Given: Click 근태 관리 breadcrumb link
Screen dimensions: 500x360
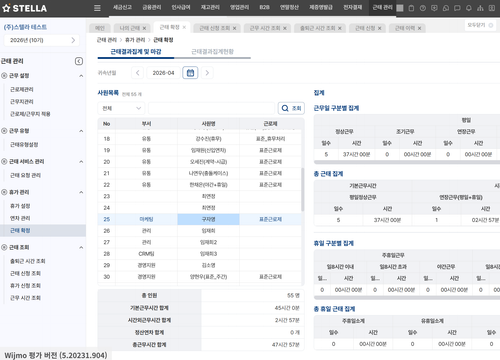Looking at the screenshot, I should point(107,40).
